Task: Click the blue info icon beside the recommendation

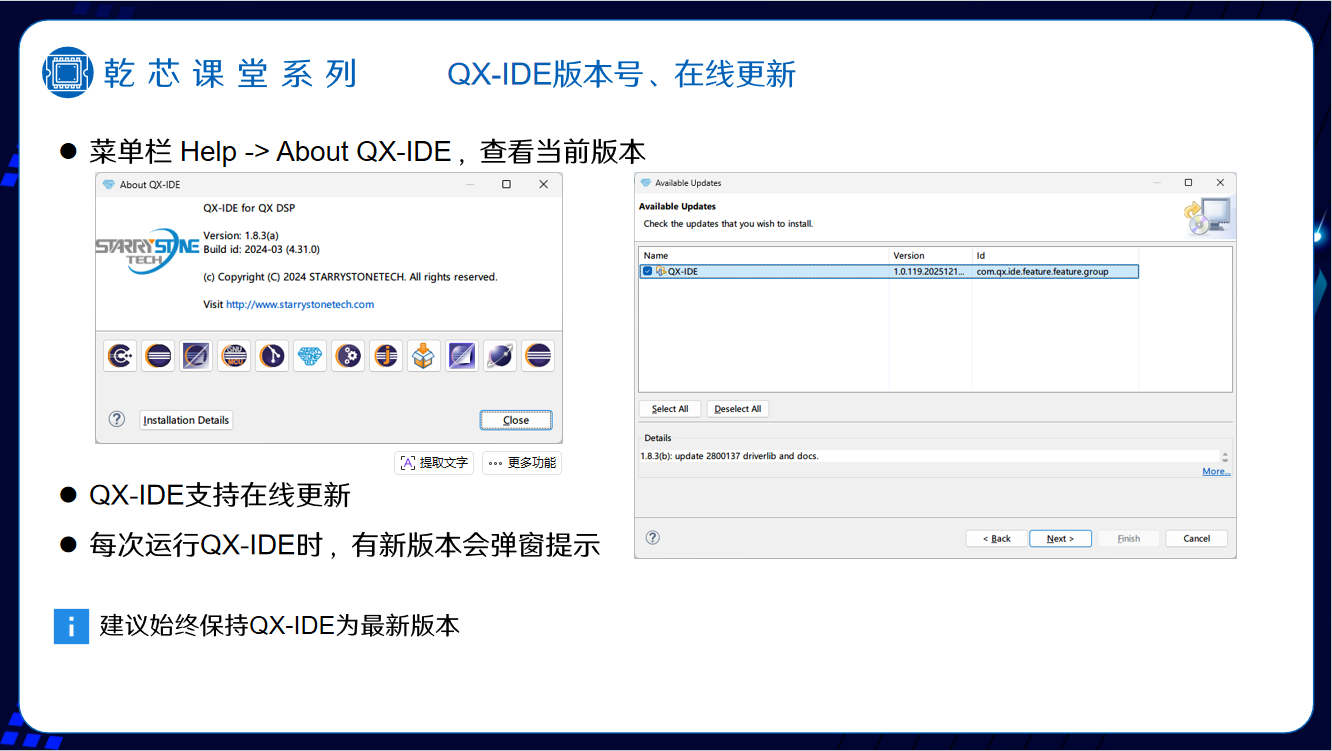Action: [x=72, y=627]
